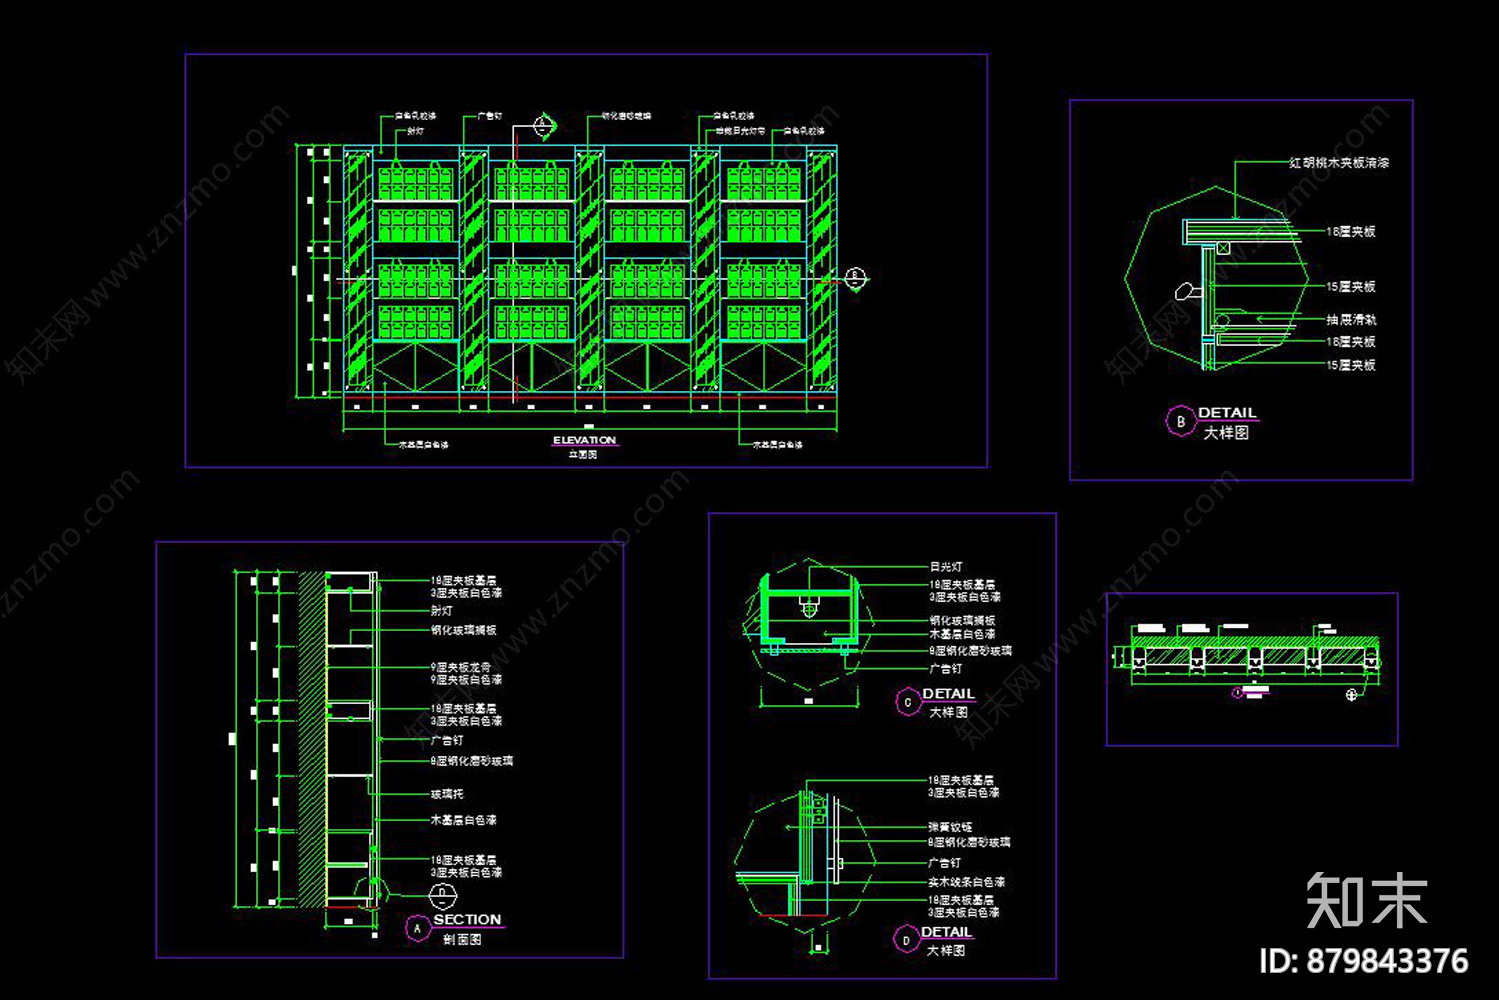Select the 实木线条白色漆 label in detail D

tap(967, 882)
